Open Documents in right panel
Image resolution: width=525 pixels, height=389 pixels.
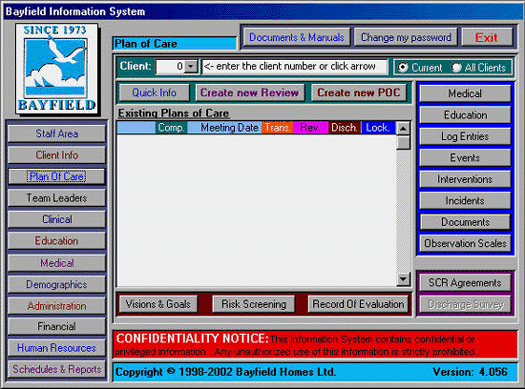coord(465,222)
